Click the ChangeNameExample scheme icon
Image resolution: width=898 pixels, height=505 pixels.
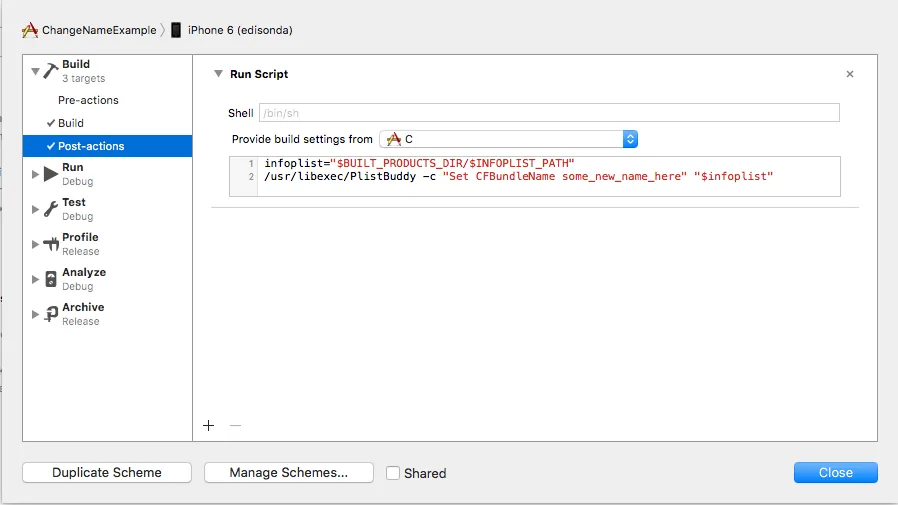30,30
